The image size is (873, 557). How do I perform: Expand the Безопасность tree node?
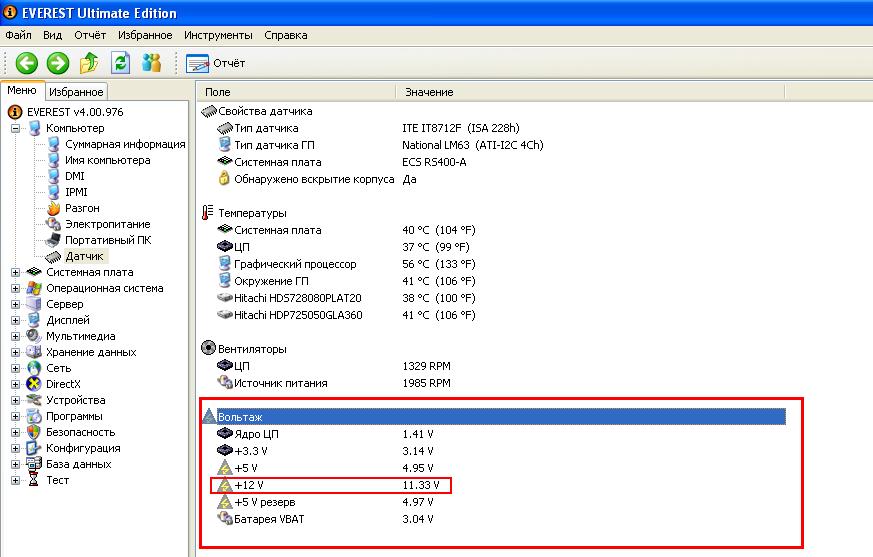[16, 432]
